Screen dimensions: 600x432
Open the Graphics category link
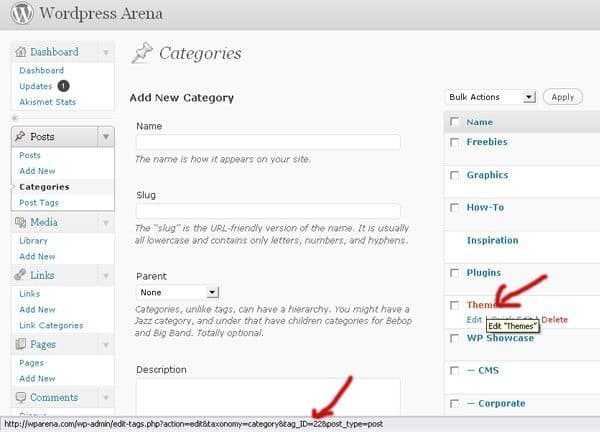pos(488,175)
